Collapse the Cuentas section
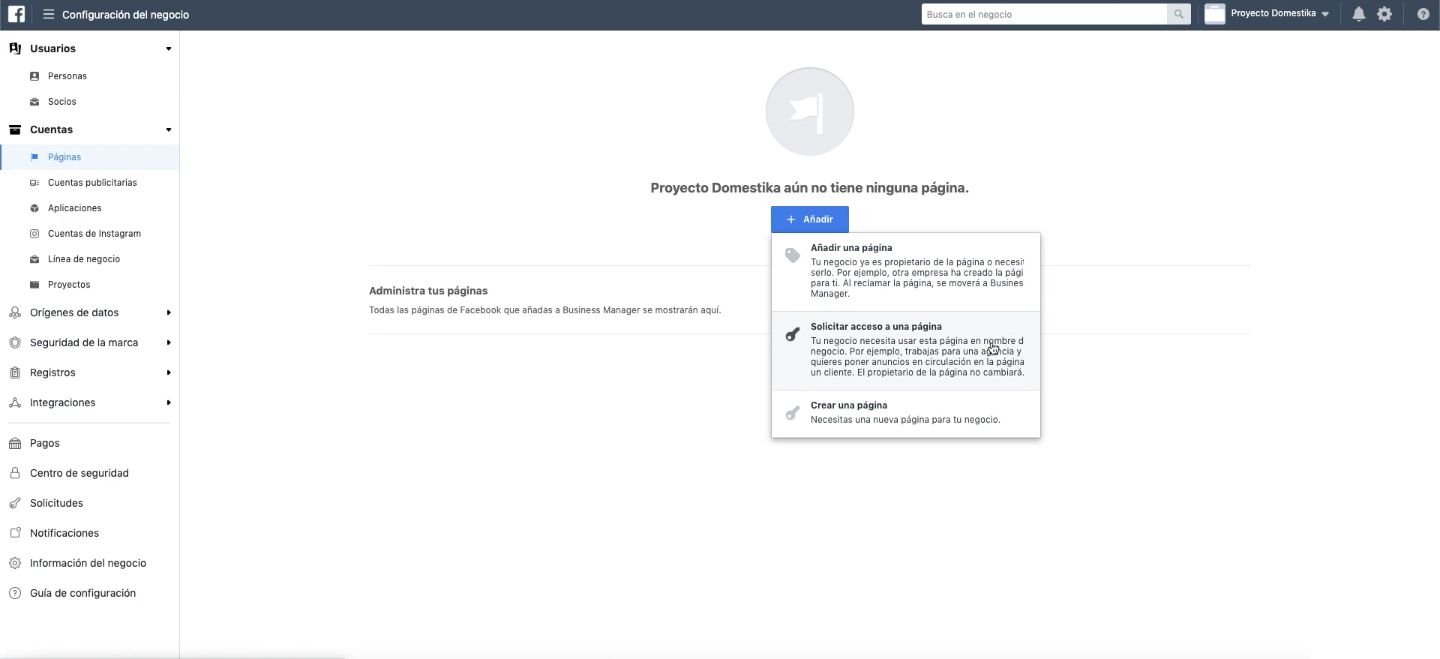The image size is (1440, 659). point(168,130)
